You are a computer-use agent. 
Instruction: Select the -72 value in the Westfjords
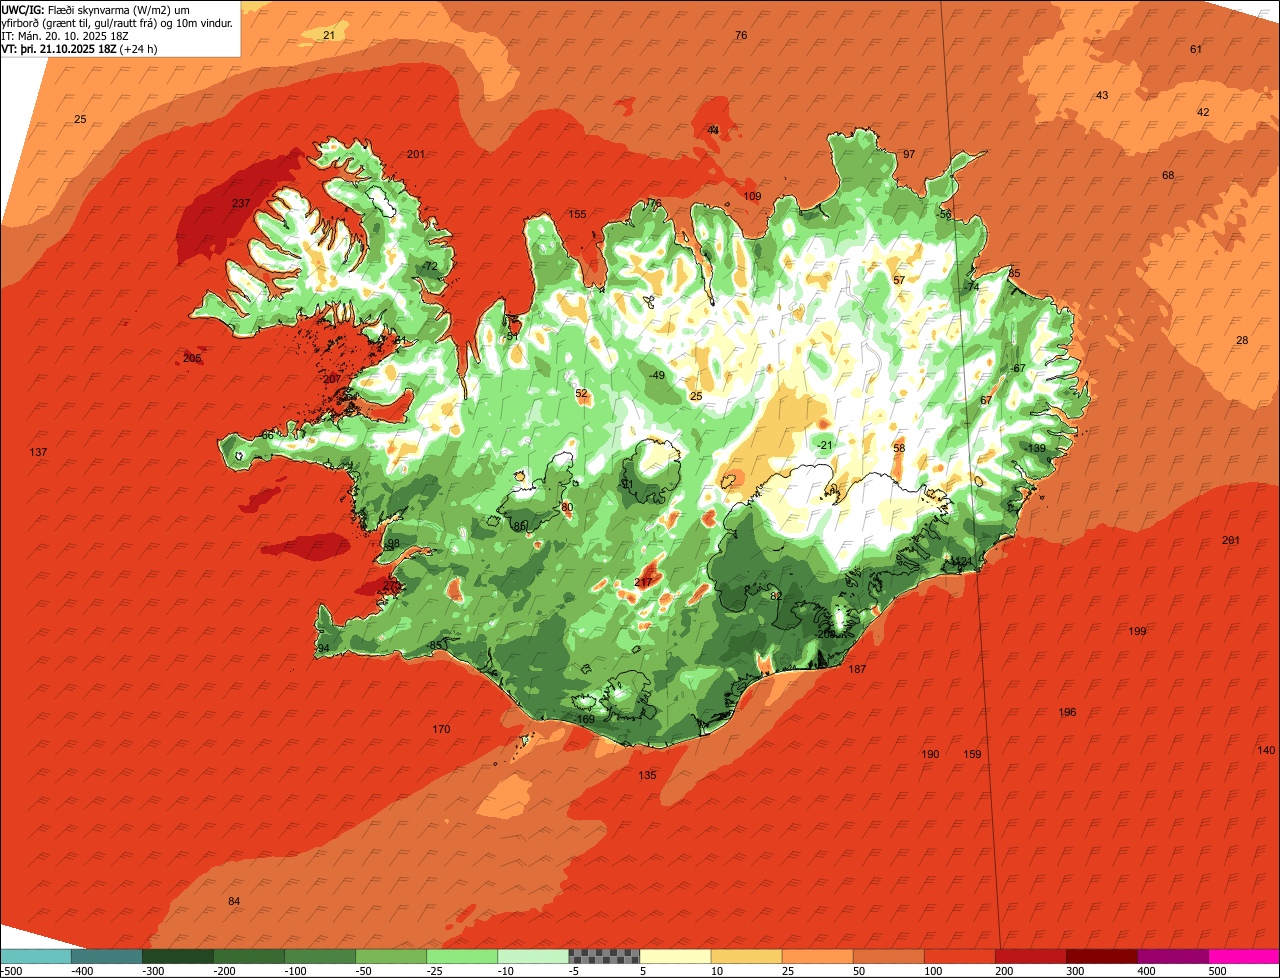[x=429, y=266]
